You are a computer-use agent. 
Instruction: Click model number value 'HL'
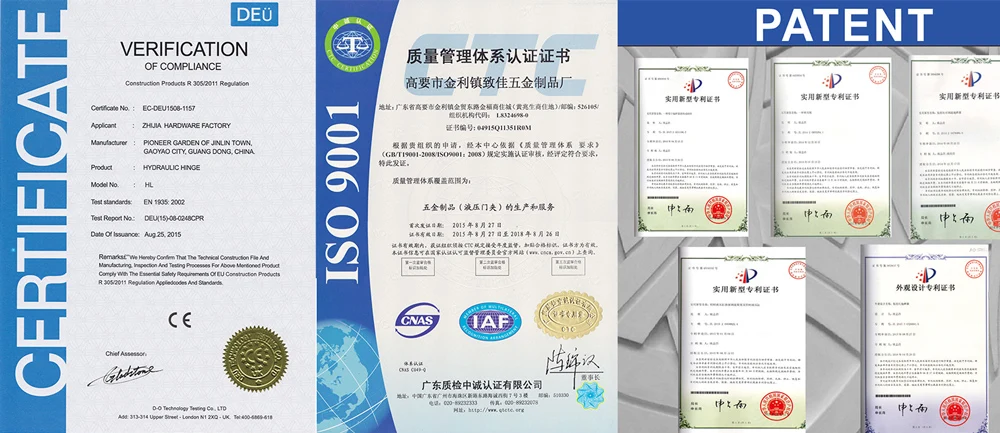[150, 184]
